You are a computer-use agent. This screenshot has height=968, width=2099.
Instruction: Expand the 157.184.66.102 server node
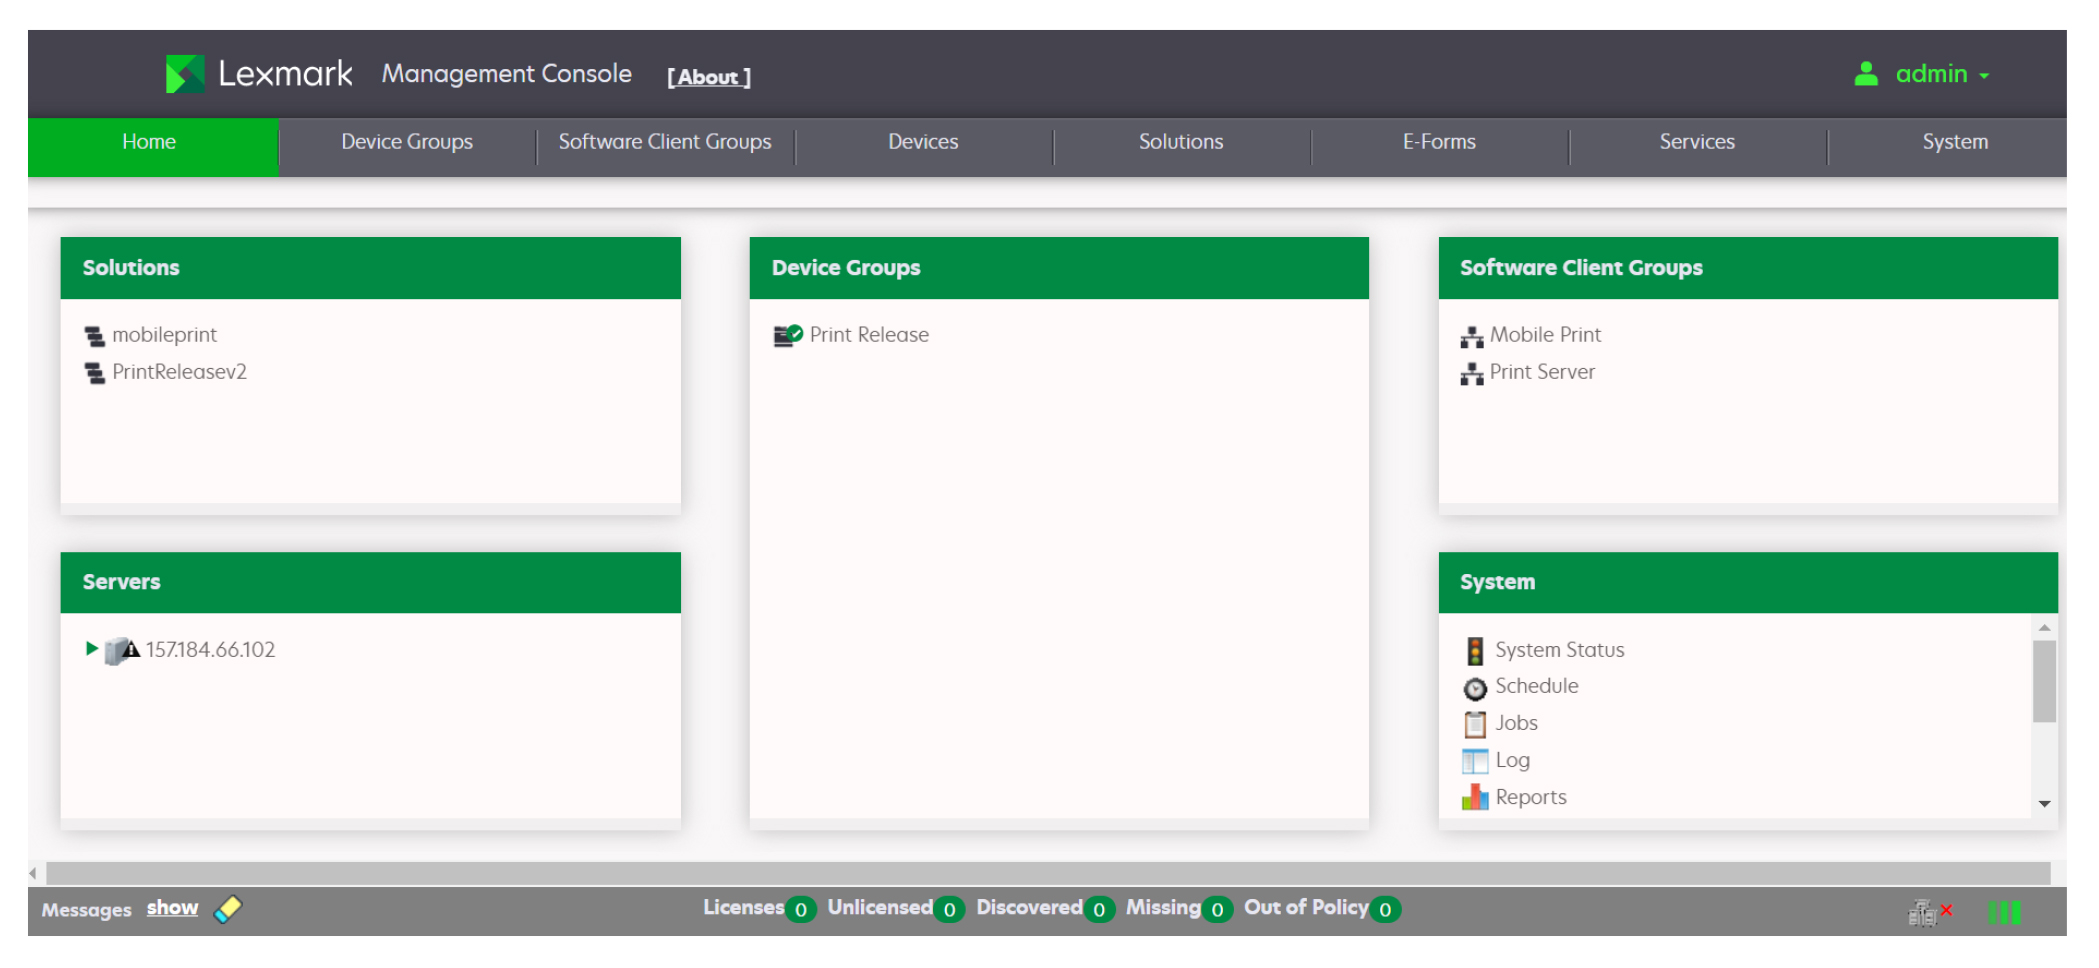pyautogui.click(x=91, y=649)
